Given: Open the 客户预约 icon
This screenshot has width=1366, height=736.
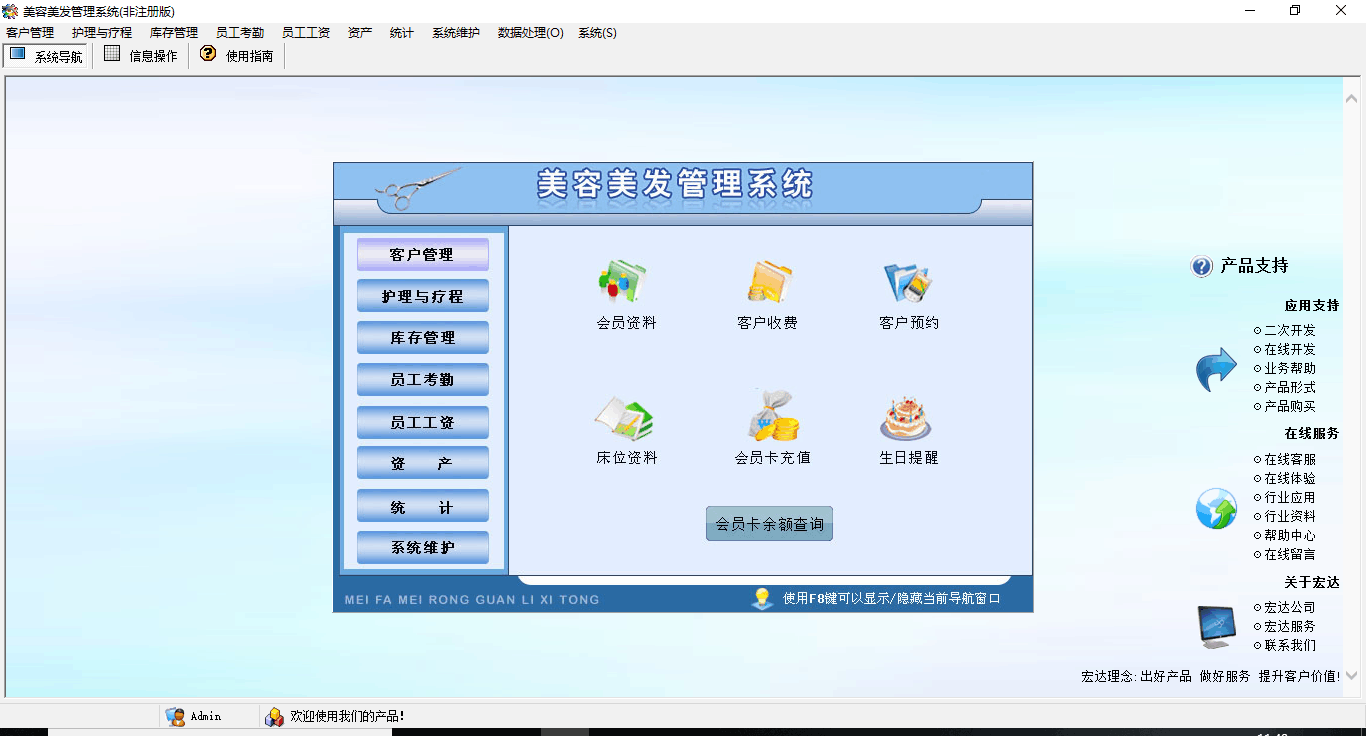Looking at the screenshot, I should point(908,282).
